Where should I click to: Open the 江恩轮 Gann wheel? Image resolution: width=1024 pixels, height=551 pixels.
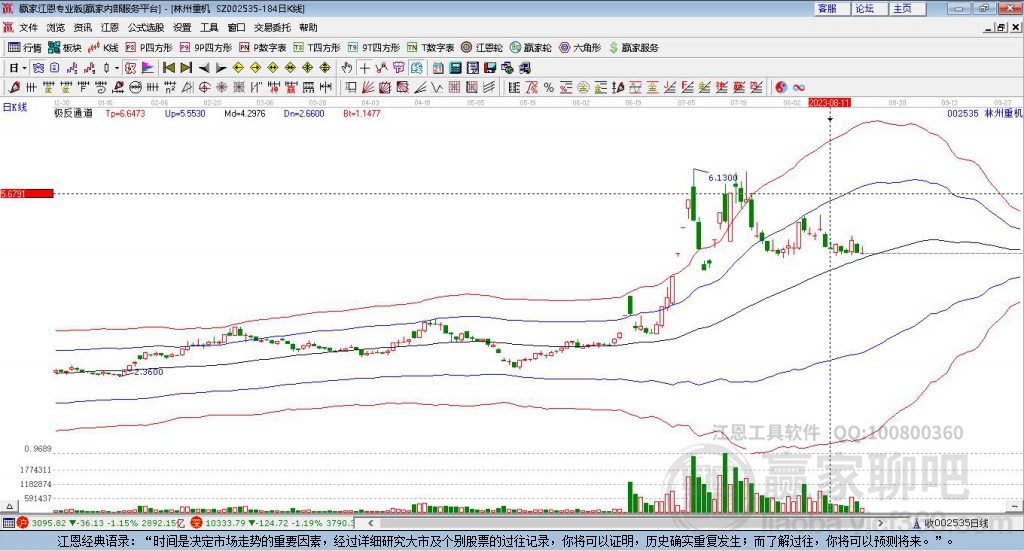[x=482, y=48]
